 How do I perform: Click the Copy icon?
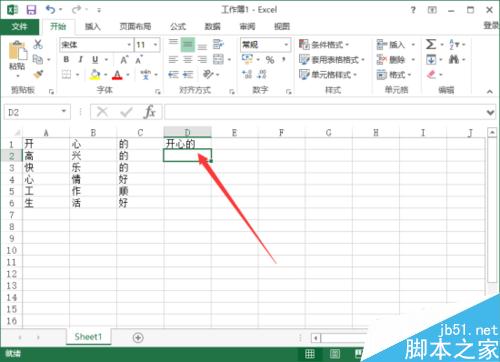click(37, 59)
